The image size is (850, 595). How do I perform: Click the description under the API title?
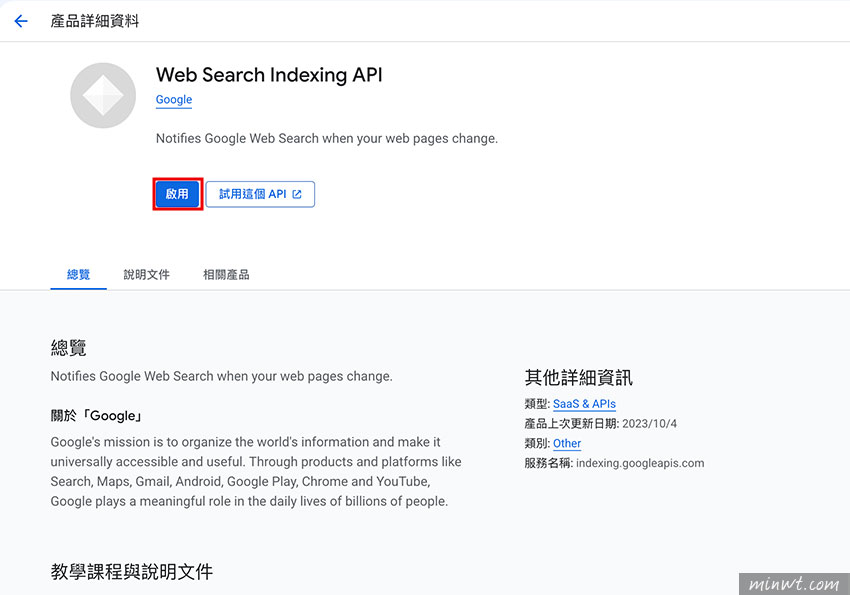(x=327, y=139)
